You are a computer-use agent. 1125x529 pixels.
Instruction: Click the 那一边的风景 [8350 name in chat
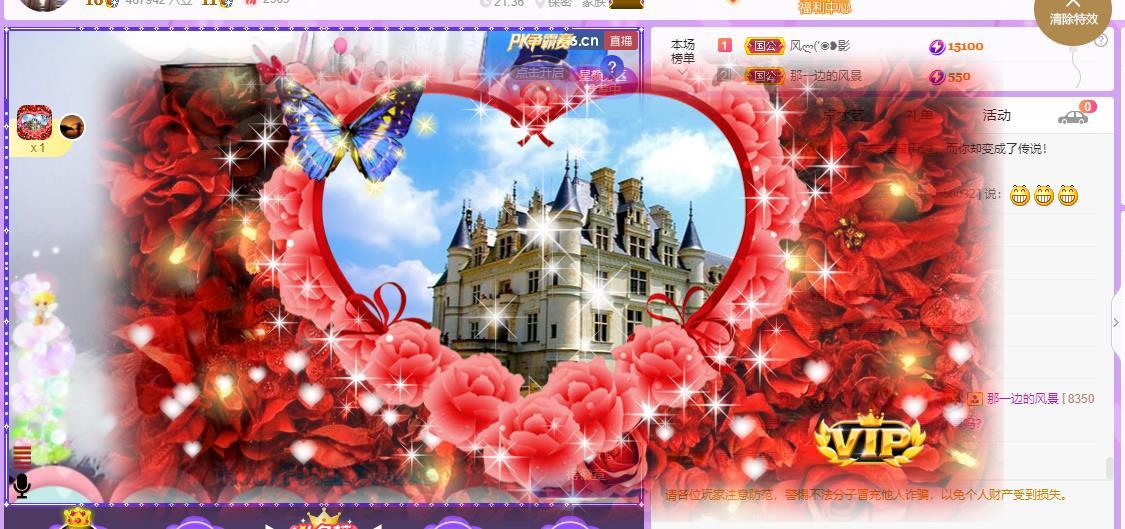(1040, 398)
